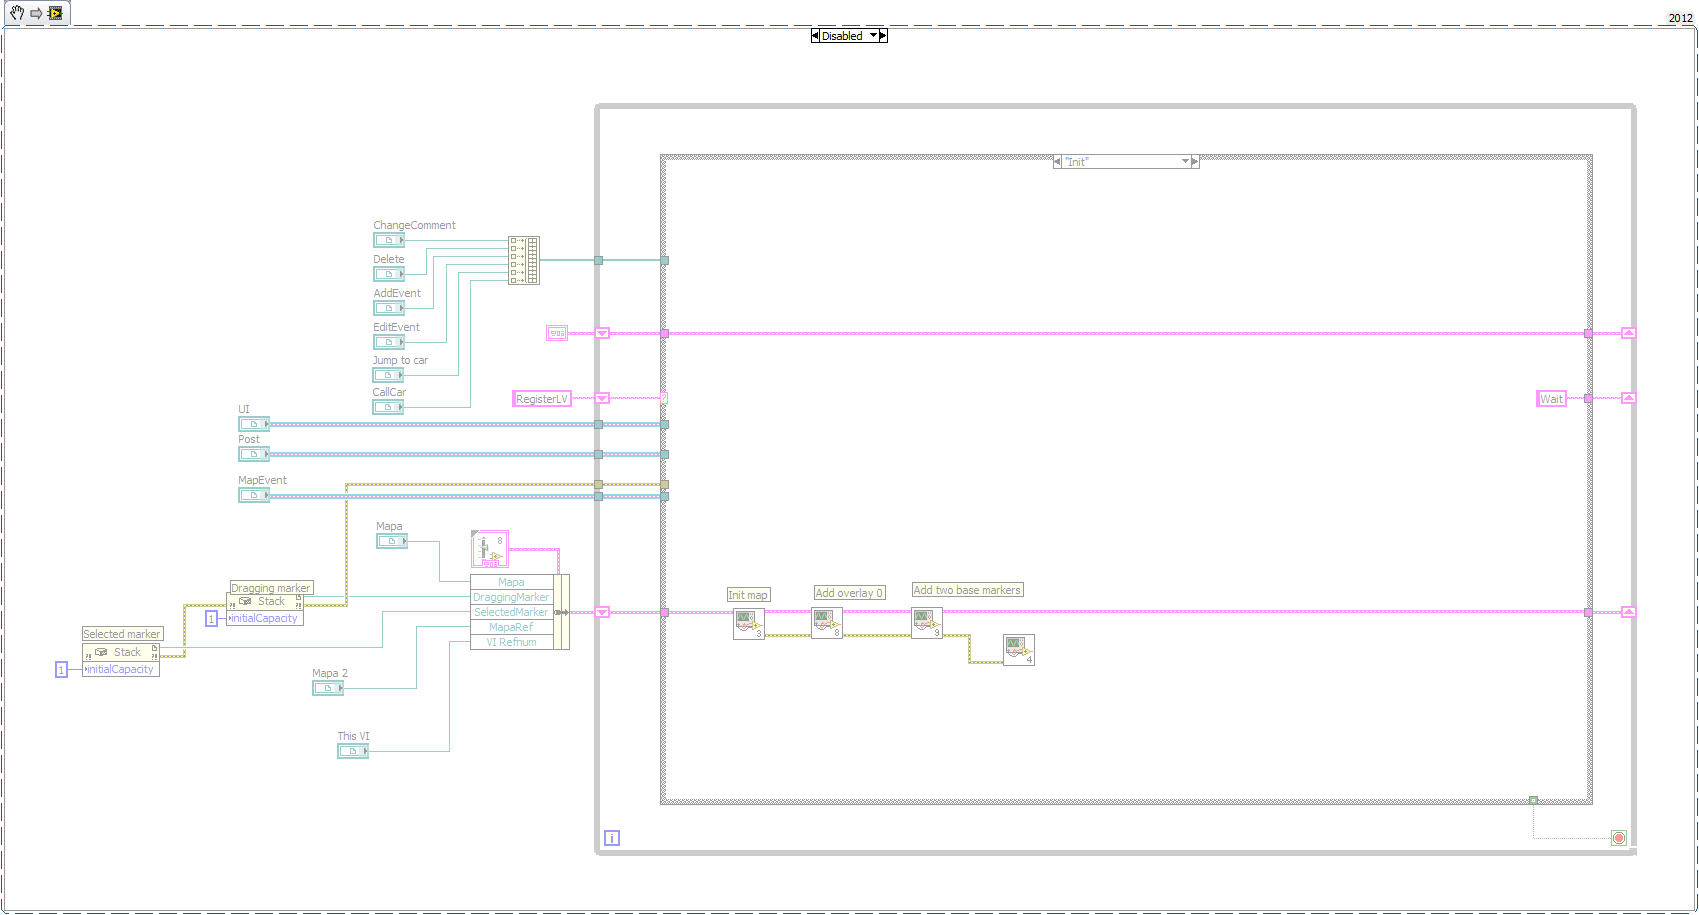The image size is (1699, 915).
Task: Click the Build Array node
Action: click(524, 260)
